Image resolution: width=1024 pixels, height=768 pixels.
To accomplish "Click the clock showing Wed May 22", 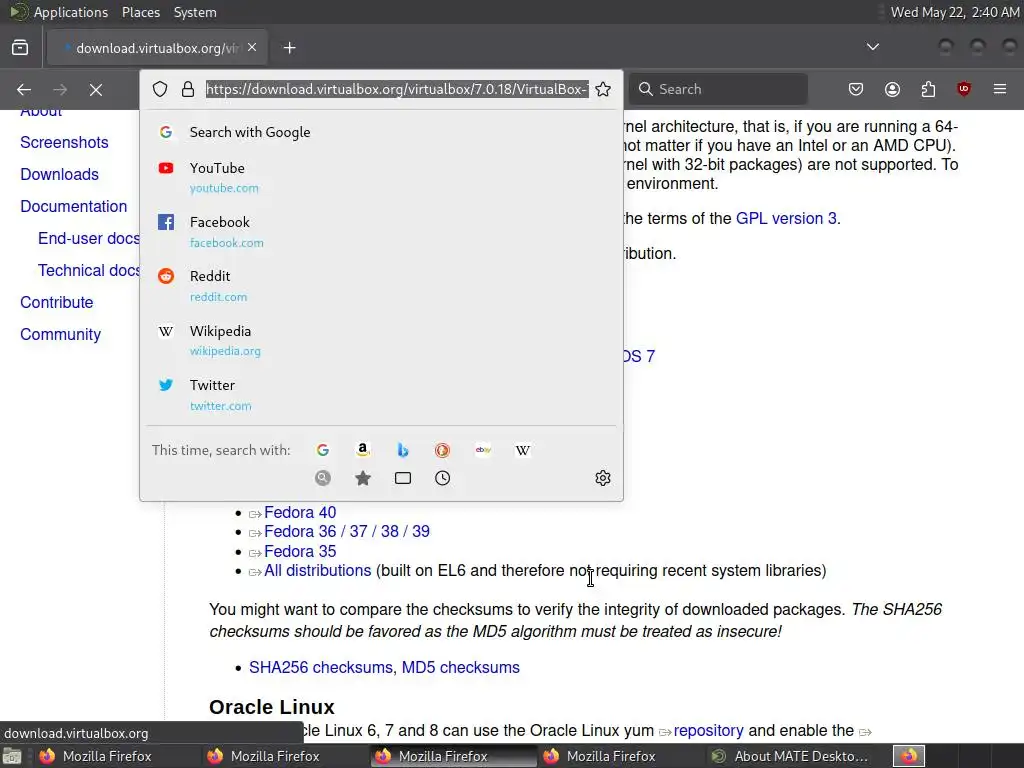I will pos(955,12).
